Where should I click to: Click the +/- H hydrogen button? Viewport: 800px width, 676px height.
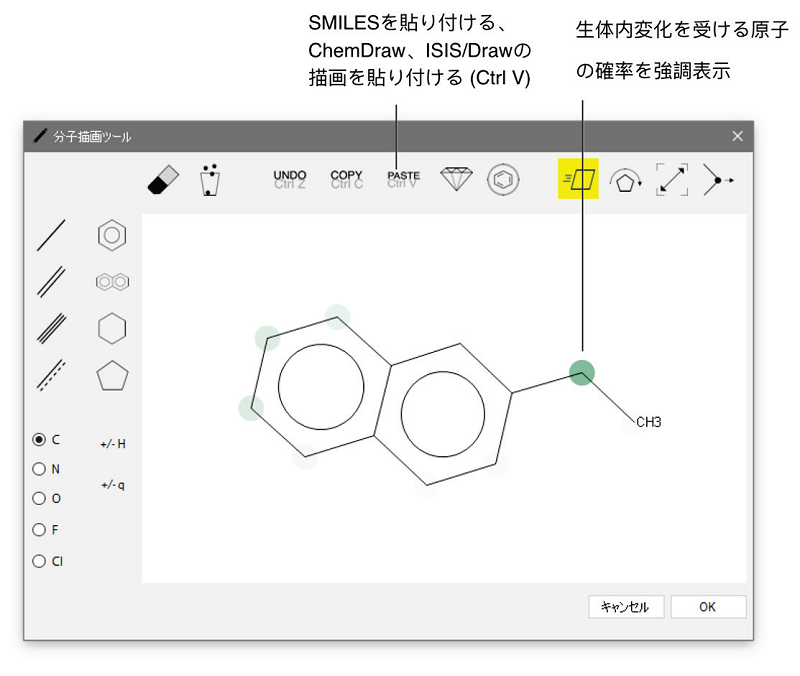(x=113, y=444)
